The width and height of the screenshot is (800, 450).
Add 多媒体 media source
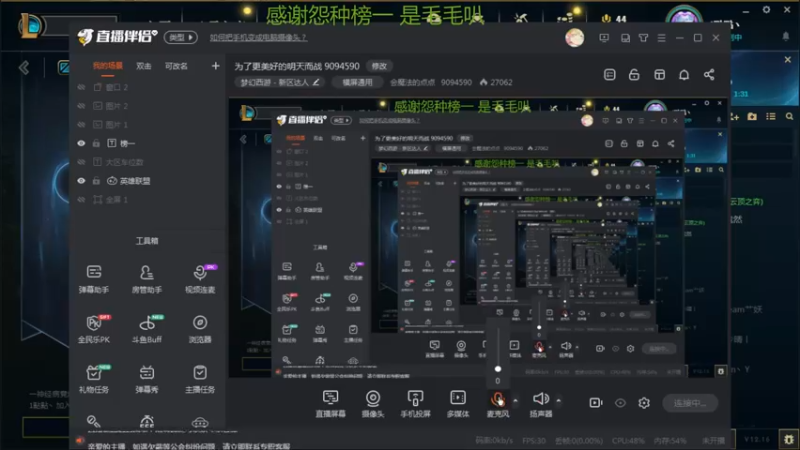point(458,404)
